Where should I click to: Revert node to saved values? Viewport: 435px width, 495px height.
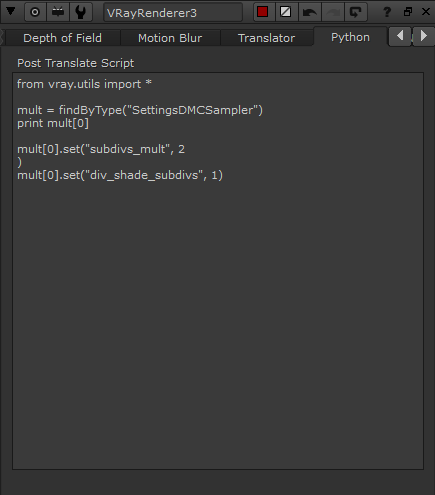pos(356,12)
